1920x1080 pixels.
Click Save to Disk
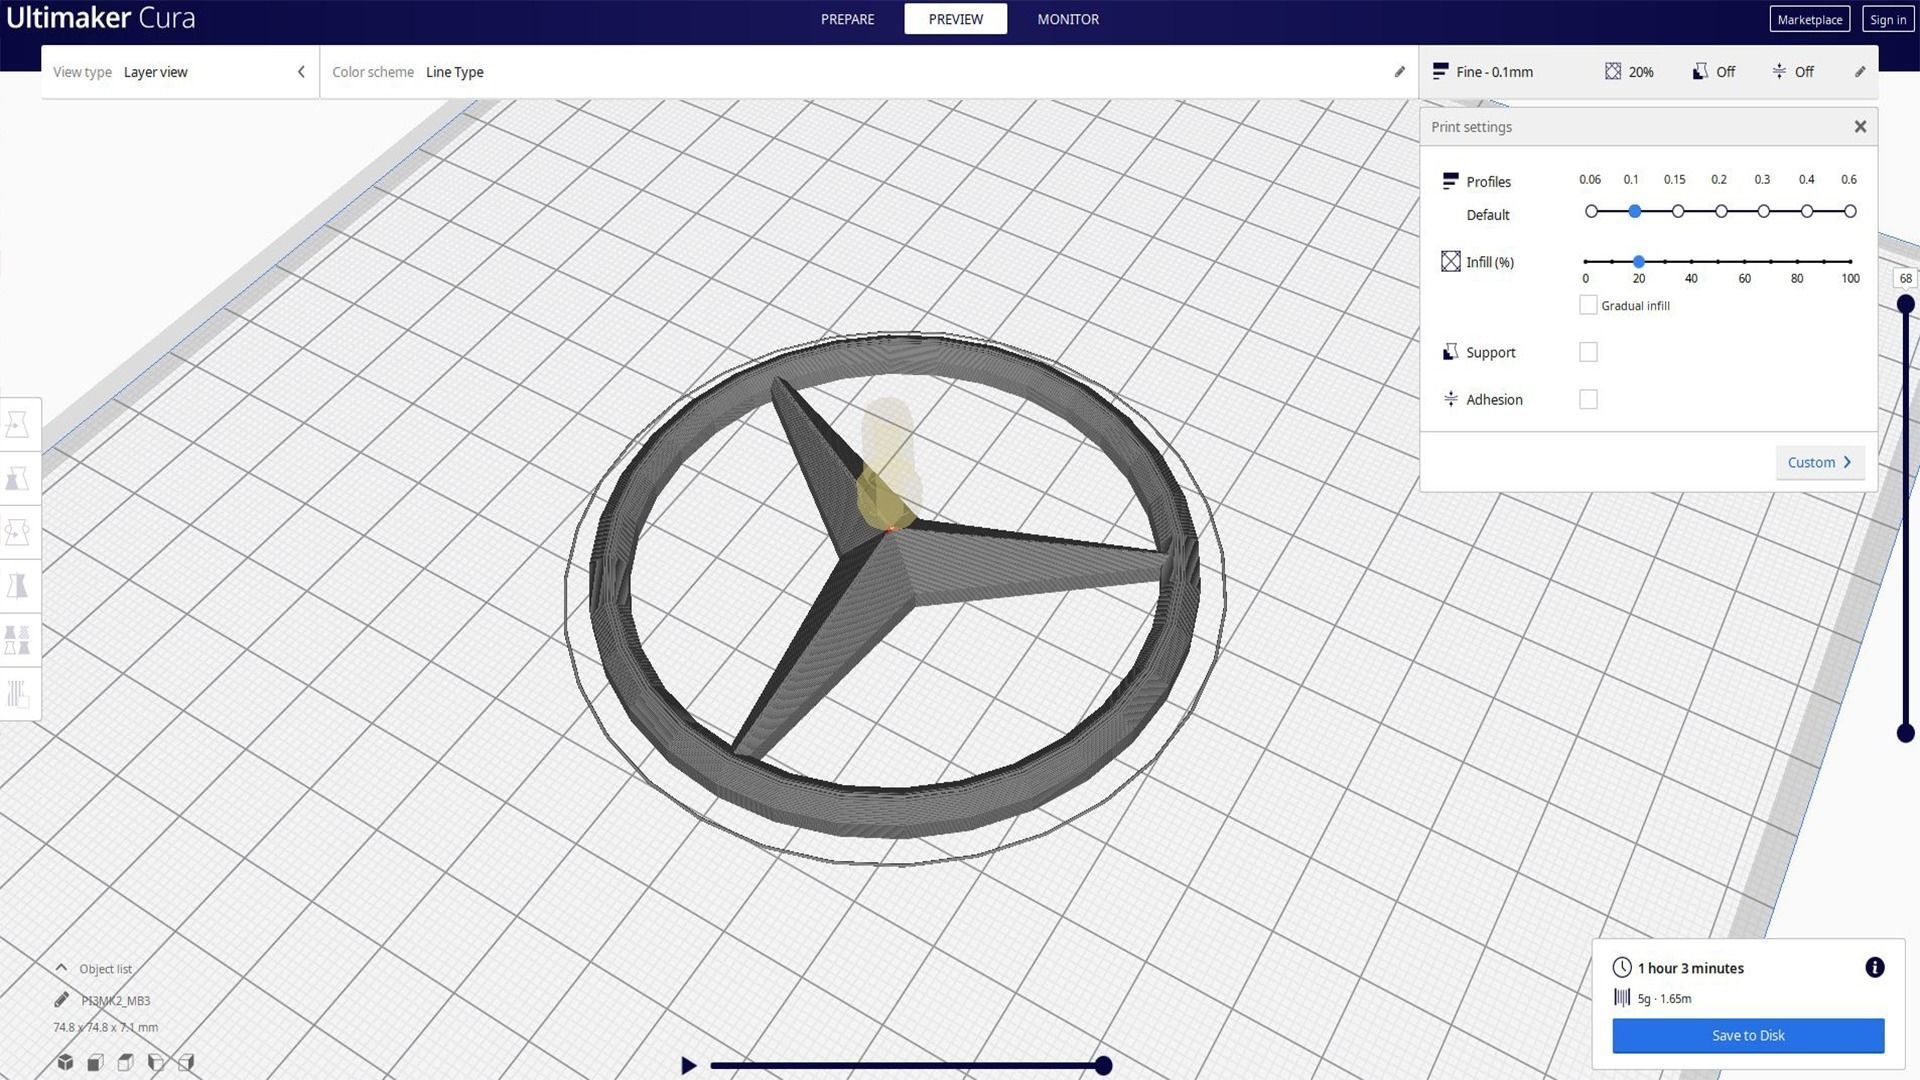1748,1036
